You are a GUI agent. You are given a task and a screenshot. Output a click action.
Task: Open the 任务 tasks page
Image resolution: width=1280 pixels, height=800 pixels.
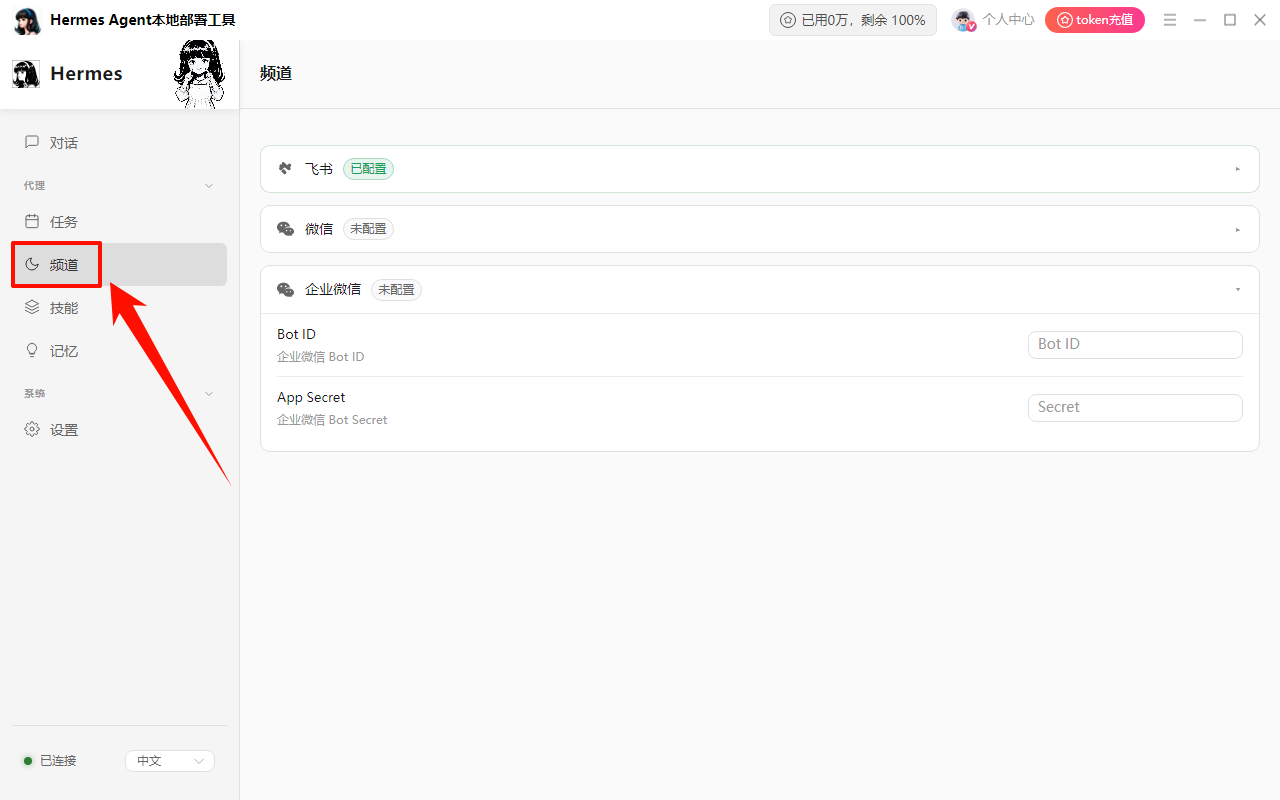point(119,222)
